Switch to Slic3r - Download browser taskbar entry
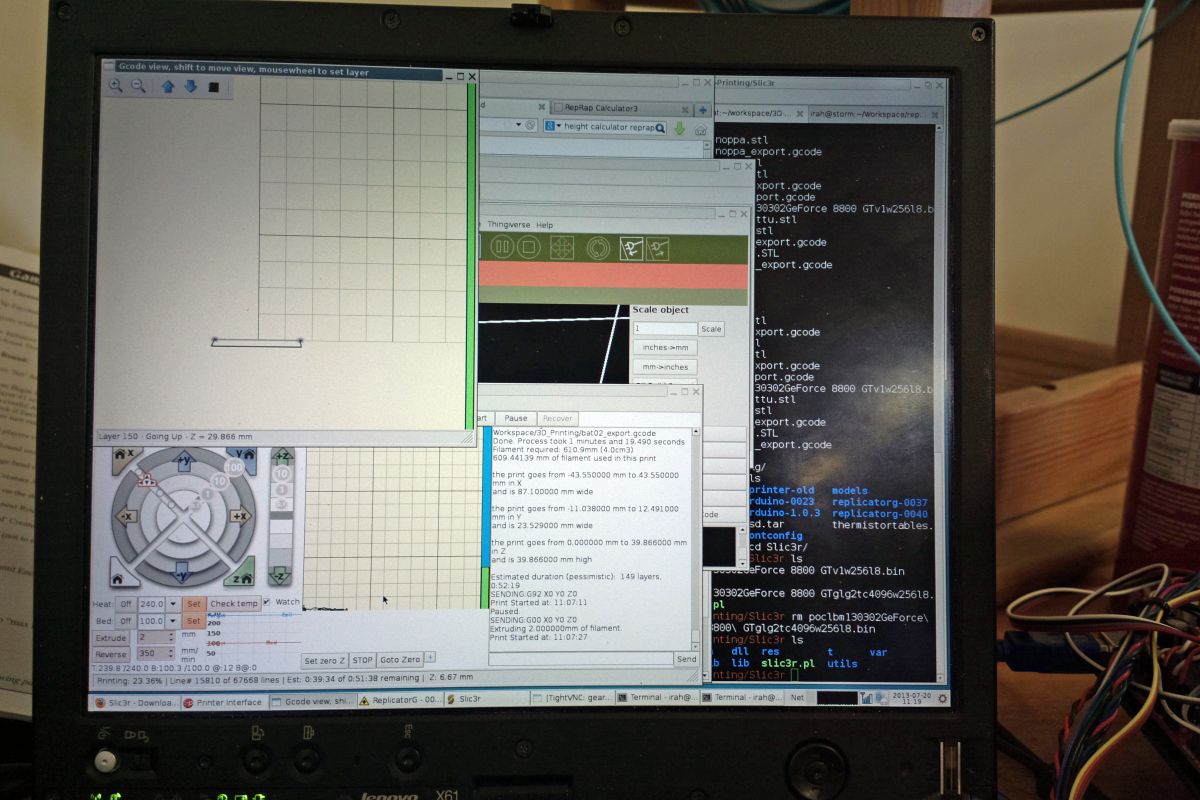This screenshot has width=1200, height=800. click(x=135, y=702)
